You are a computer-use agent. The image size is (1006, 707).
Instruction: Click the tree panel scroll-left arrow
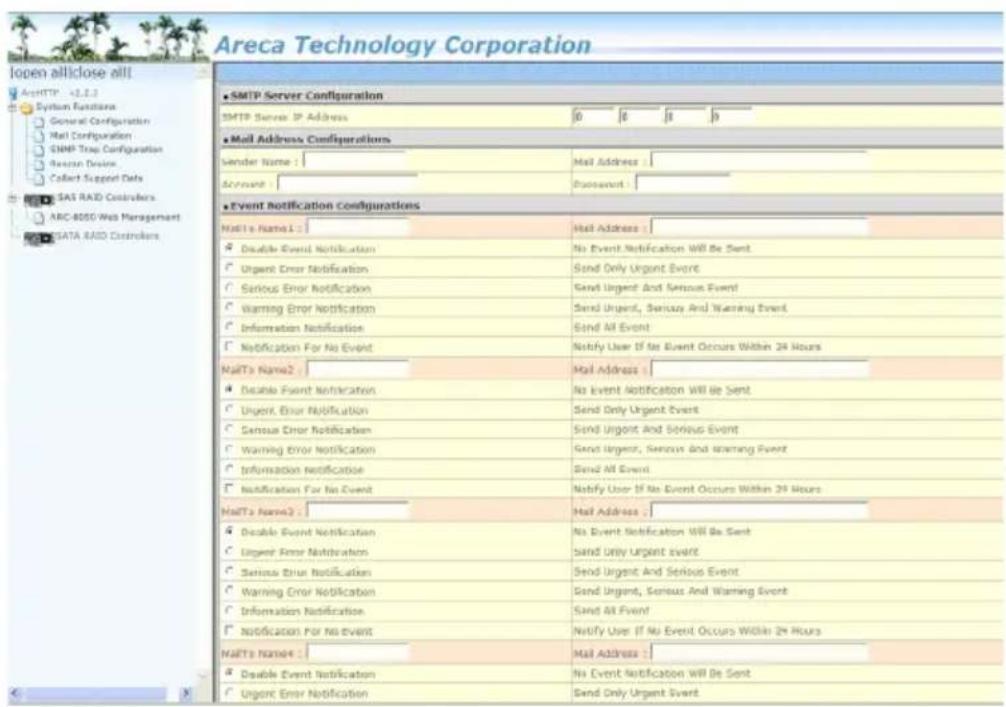pyautogui.click(x=15, y=694)
